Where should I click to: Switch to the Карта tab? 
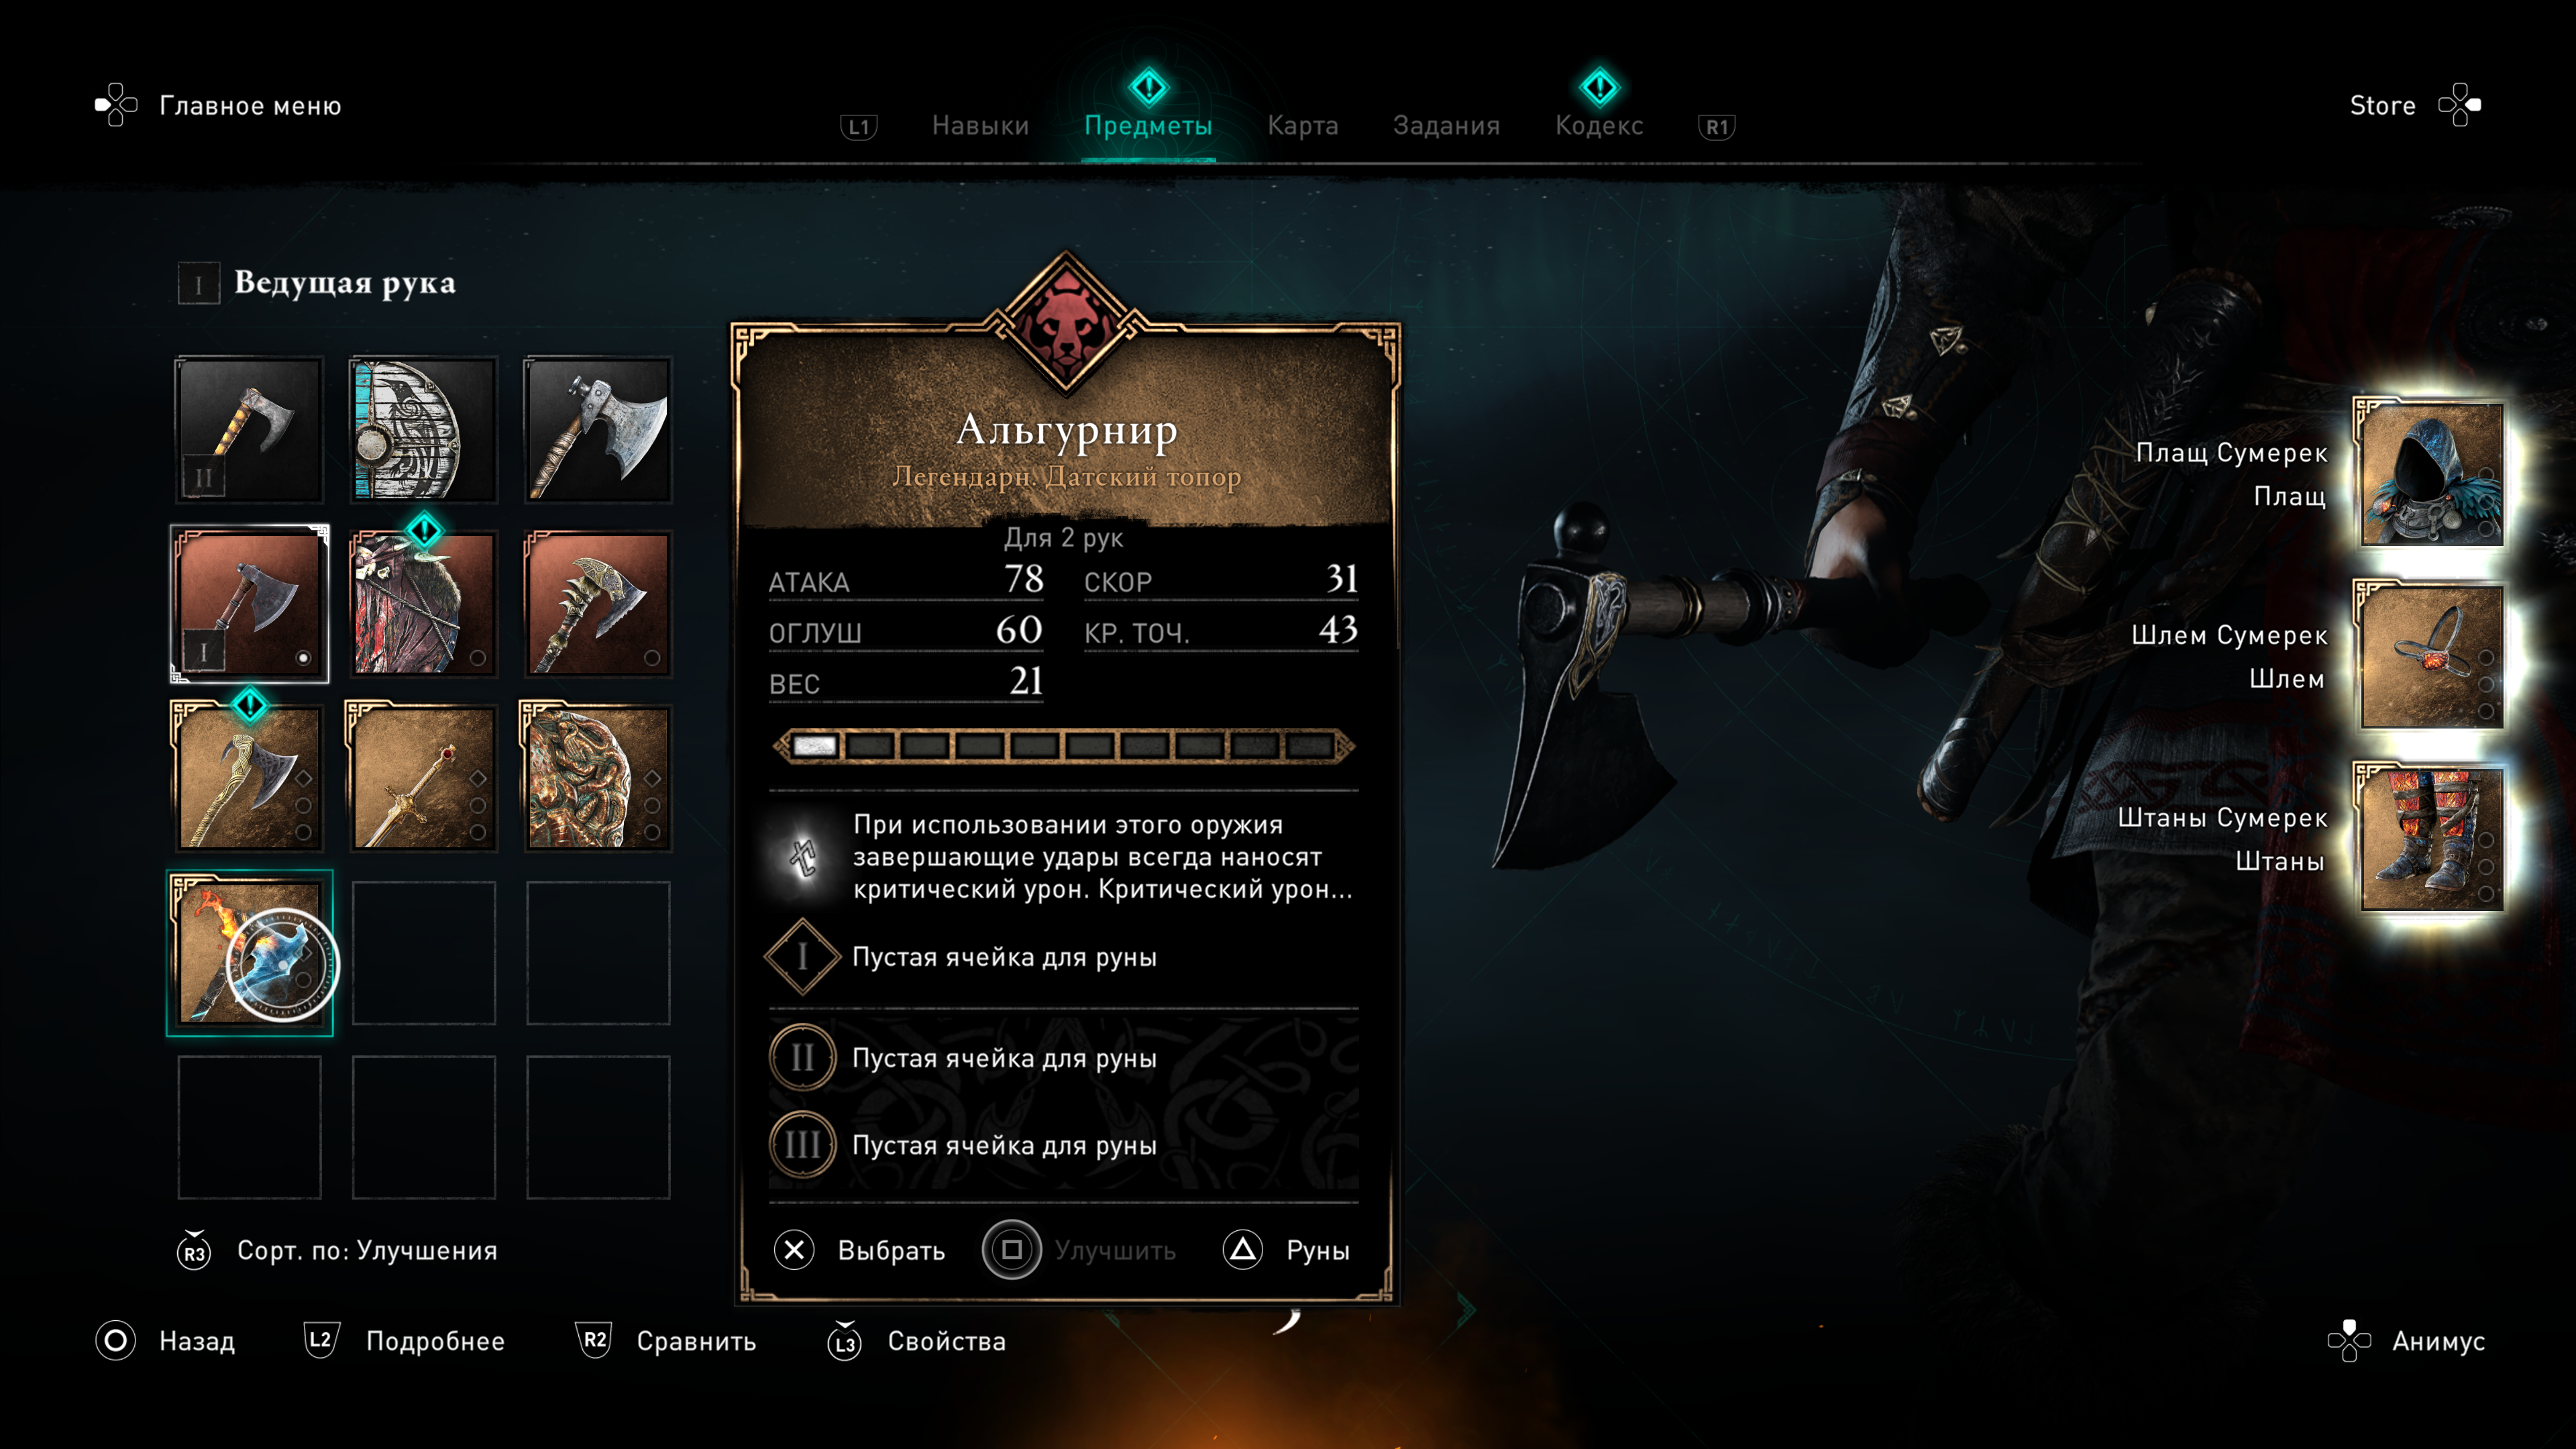[x=1302, y=126]
